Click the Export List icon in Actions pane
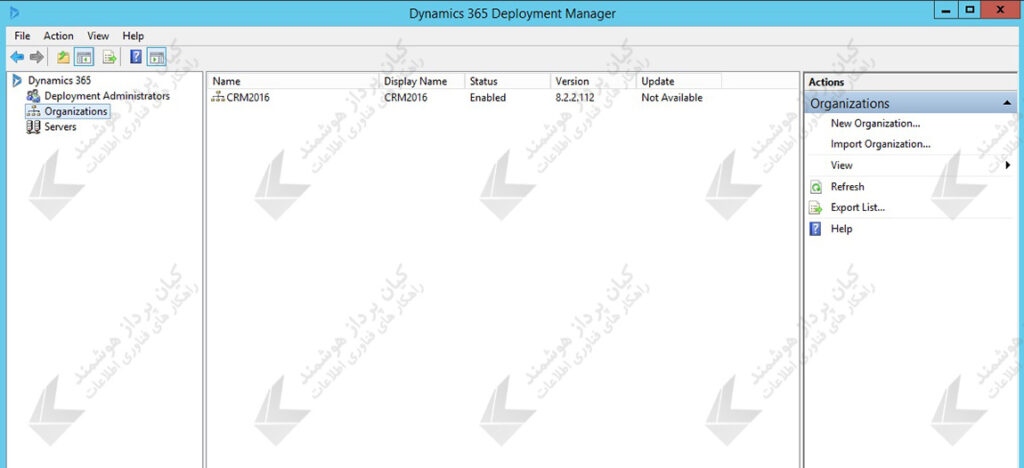Image resolution: width=1024 pixels, height=468 pixels. [816, 208]
